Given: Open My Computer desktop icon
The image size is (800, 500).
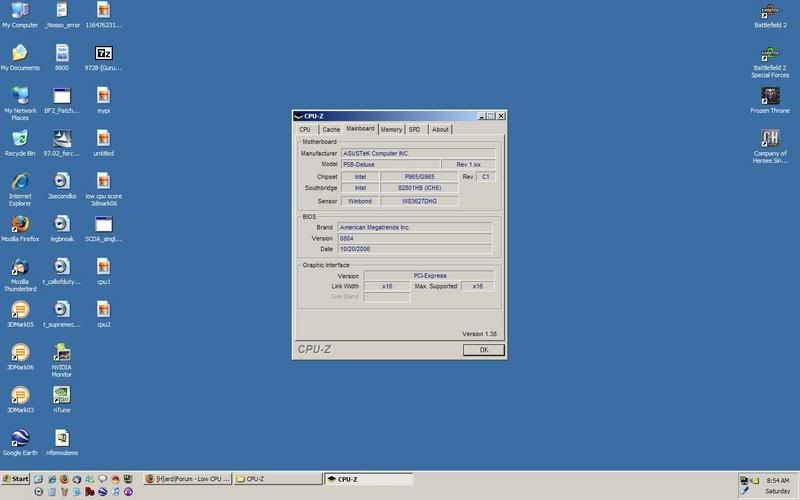Looking at the screenshot, I should [20, 15].
